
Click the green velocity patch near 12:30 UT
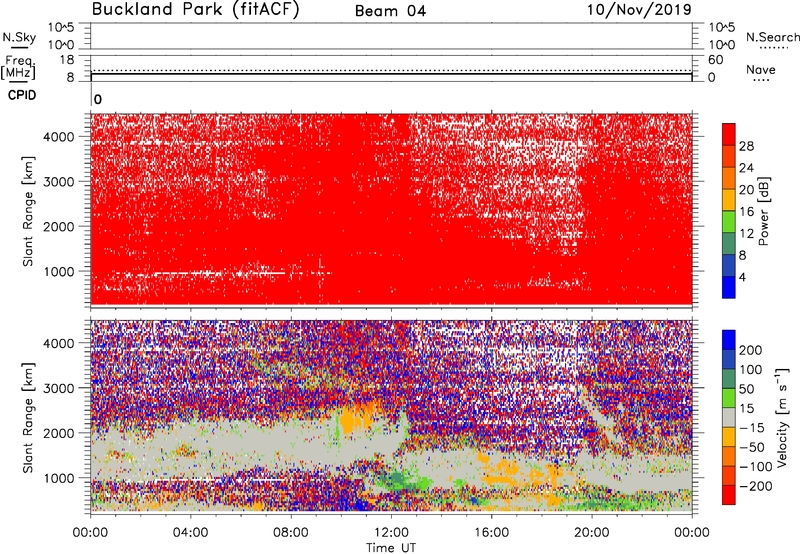pos(403,481)
